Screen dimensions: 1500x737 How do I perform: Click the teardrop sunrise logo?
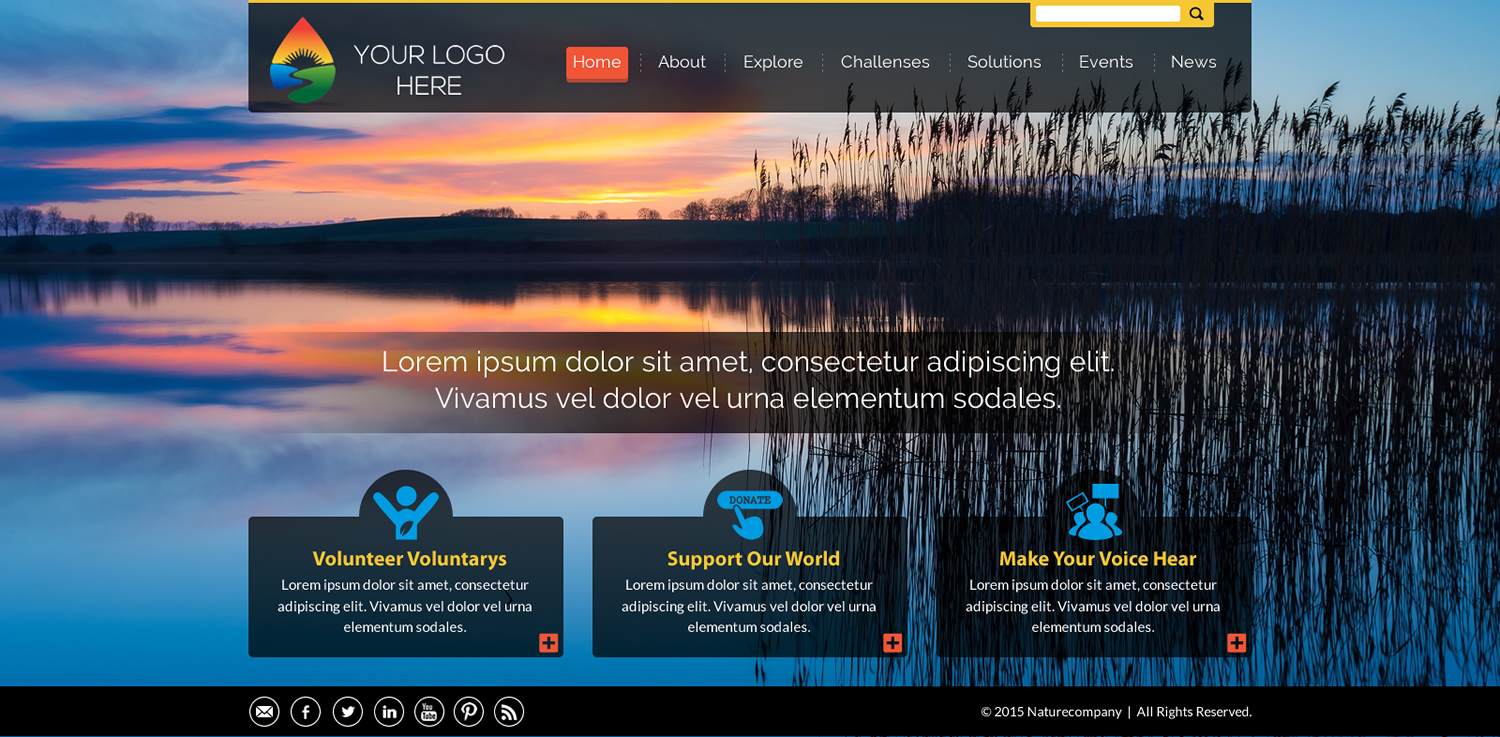pyautogui.click(x=301, y=57)
